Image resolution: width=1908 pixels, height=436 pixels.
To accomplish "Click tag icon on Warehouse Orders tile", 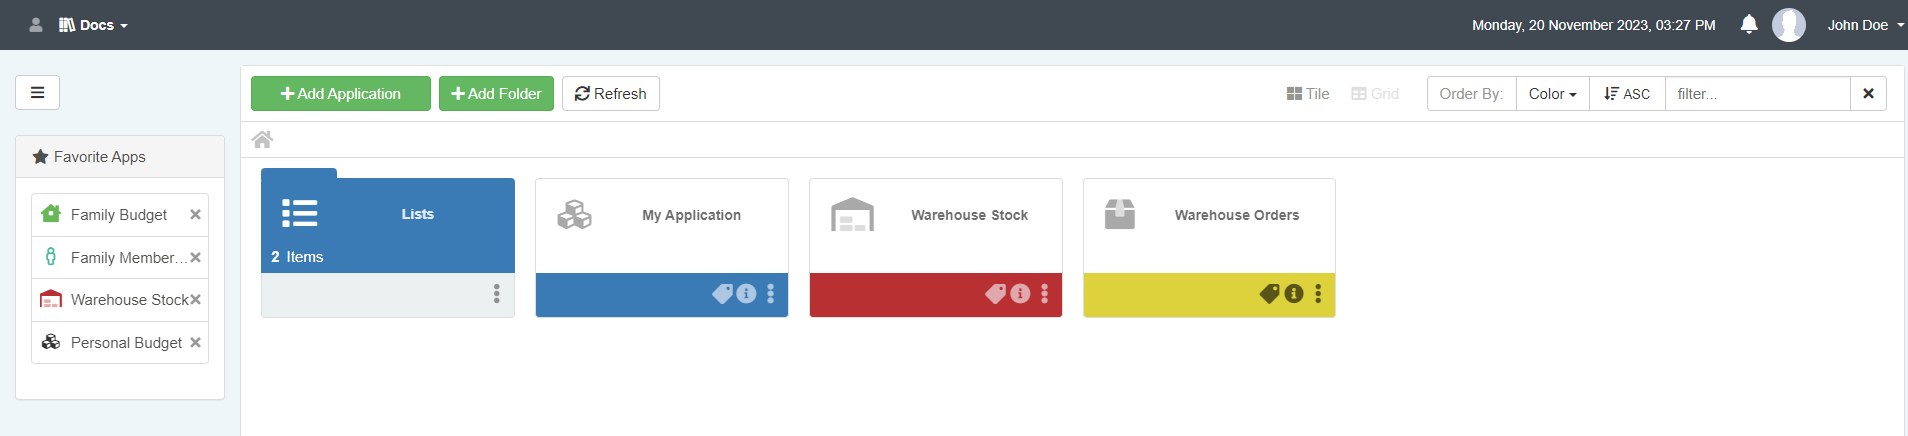I will [x=1269, y=294].
